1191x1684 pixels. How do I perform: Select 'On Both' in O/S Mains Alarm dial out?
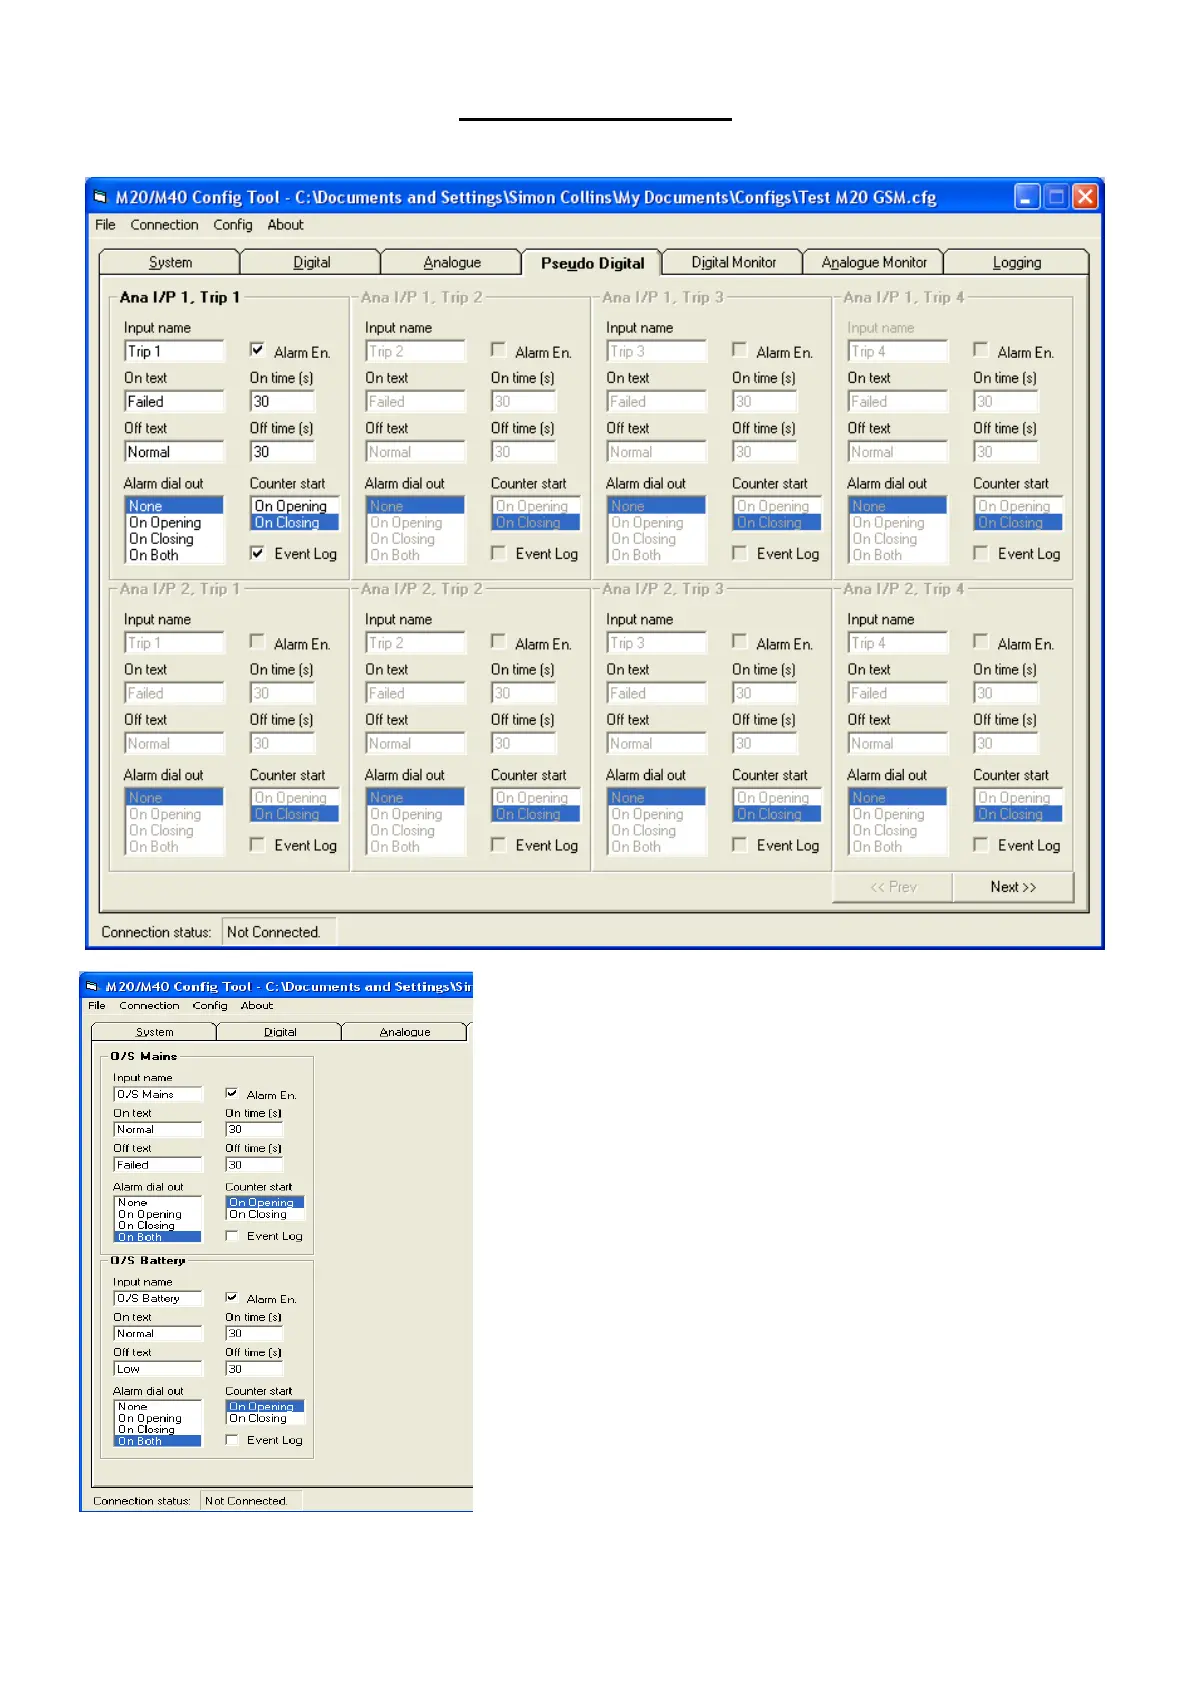158,1237
